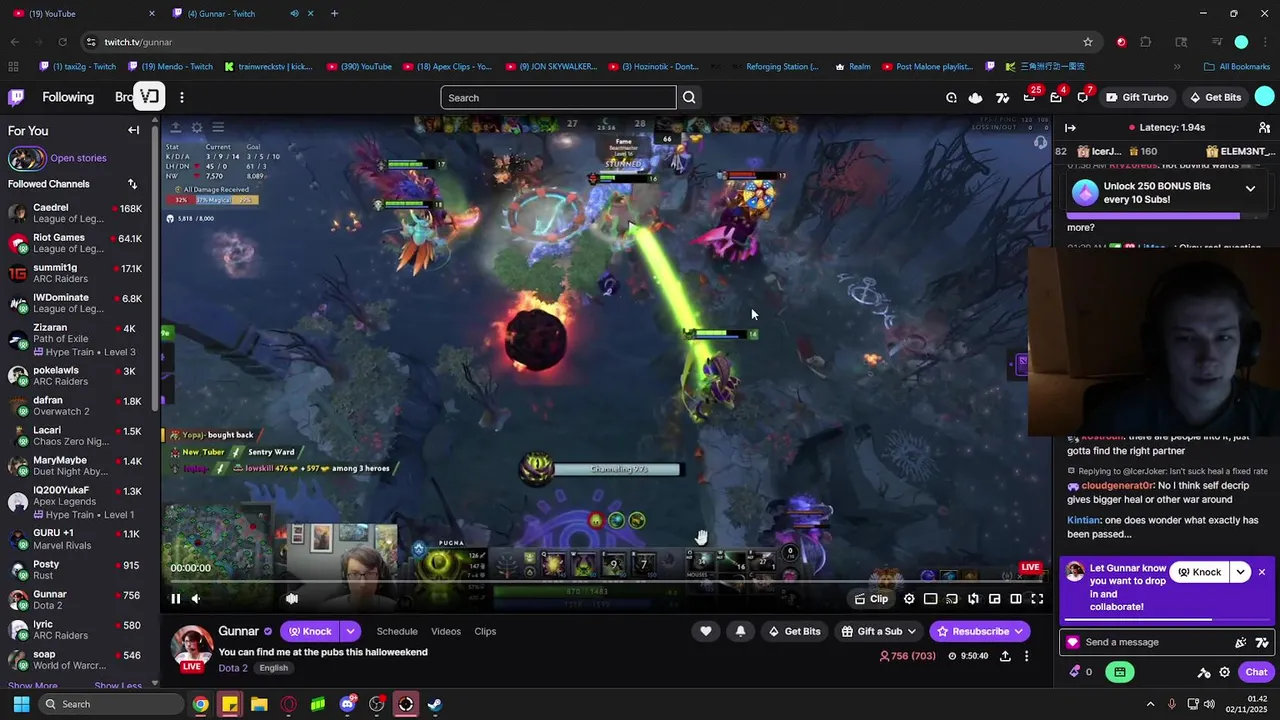Toggle notification bell for Gunnar
The image size is (1280, 720).
coord(740,631)
